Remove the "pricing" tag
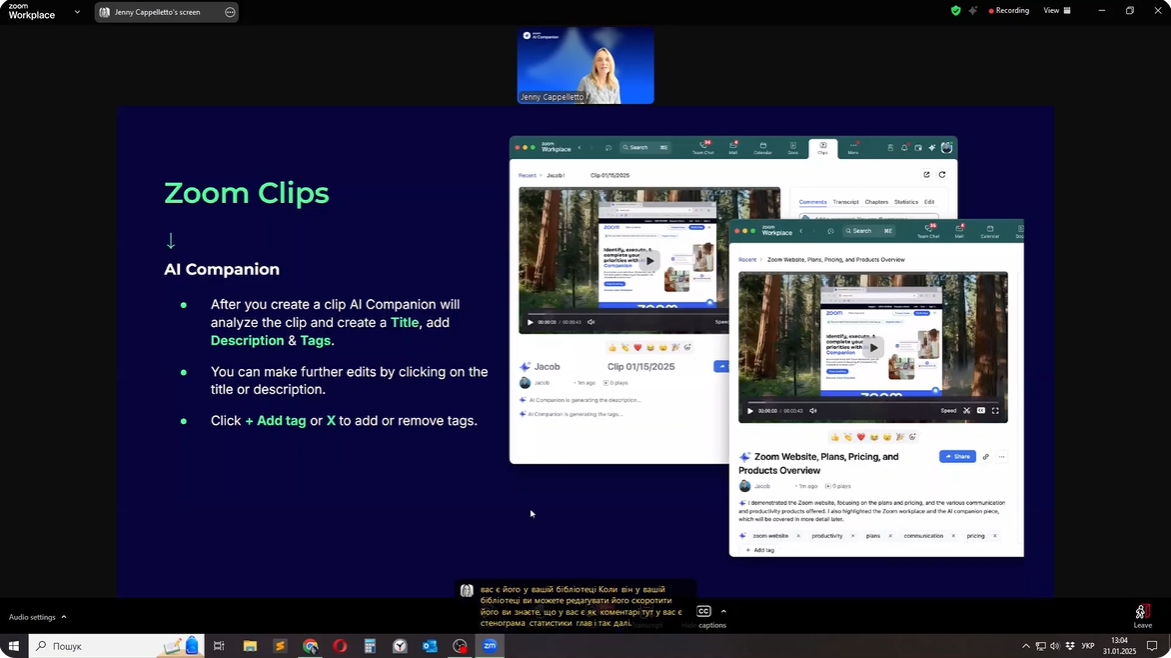1171x658 pixels. point(995,536)
